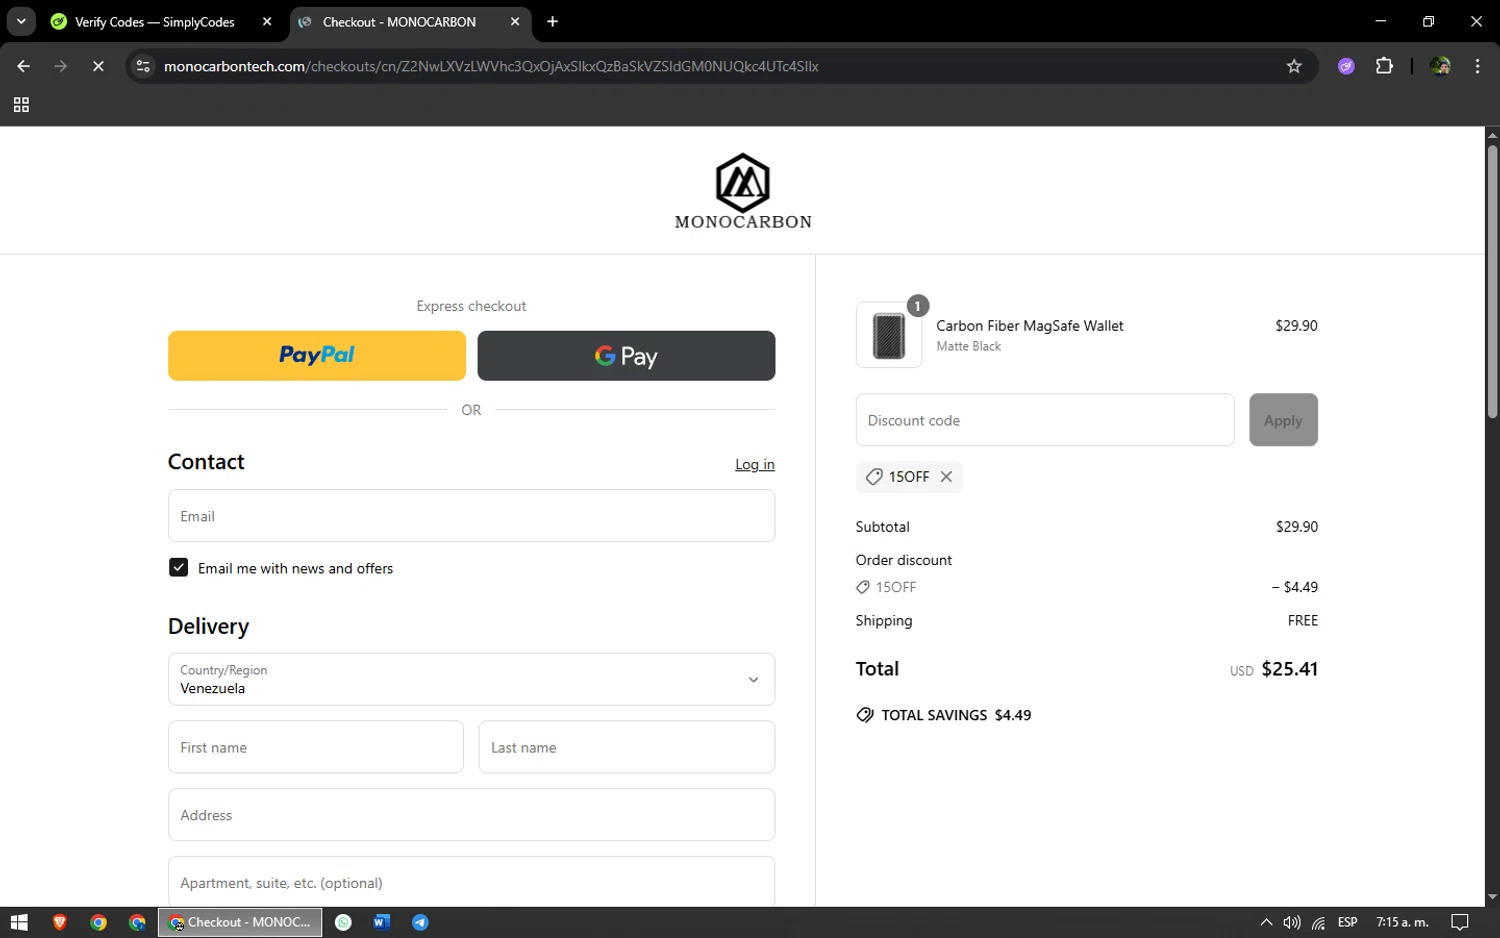This screenshot has height=938, width=1500.
Task: Click the Last name field
Action: (627, 747)
